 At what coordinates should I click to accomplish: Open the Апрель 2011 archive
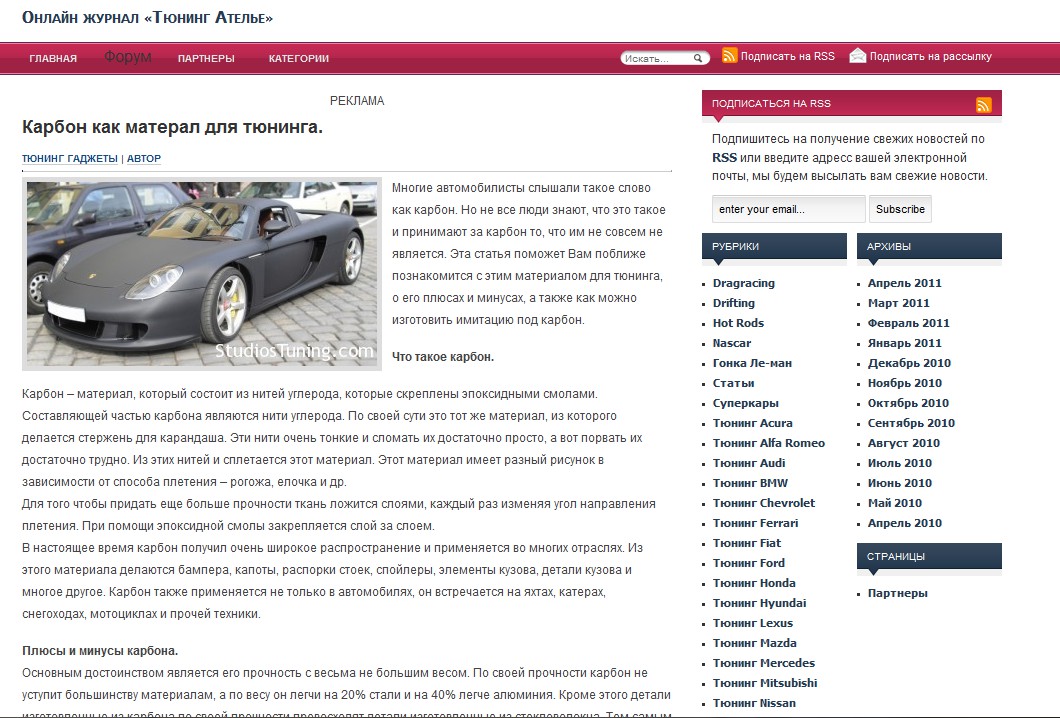click(904, 283)
